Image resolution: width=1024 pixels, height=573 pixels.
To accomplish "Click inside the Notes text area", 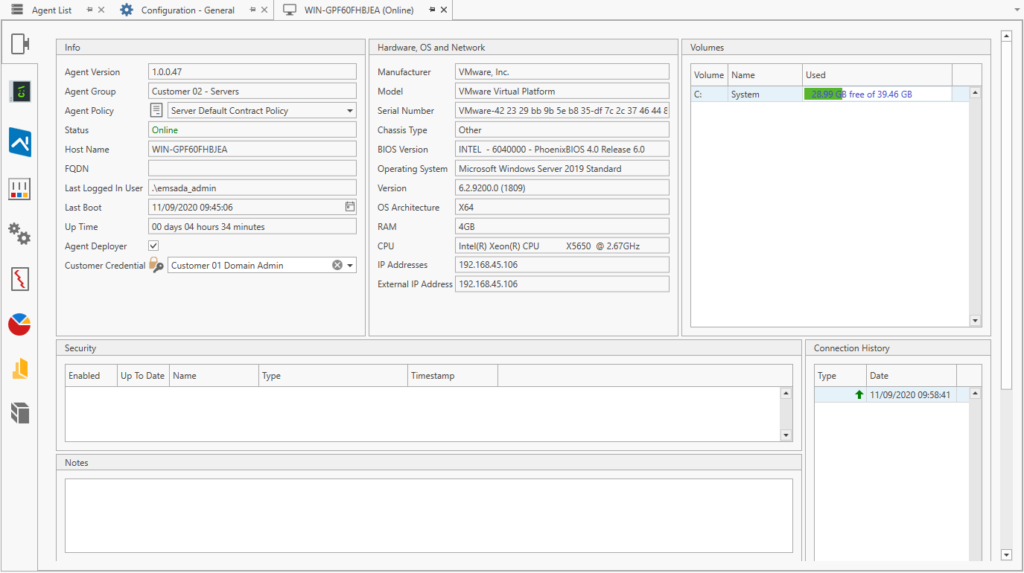I will tap(428, 516).
